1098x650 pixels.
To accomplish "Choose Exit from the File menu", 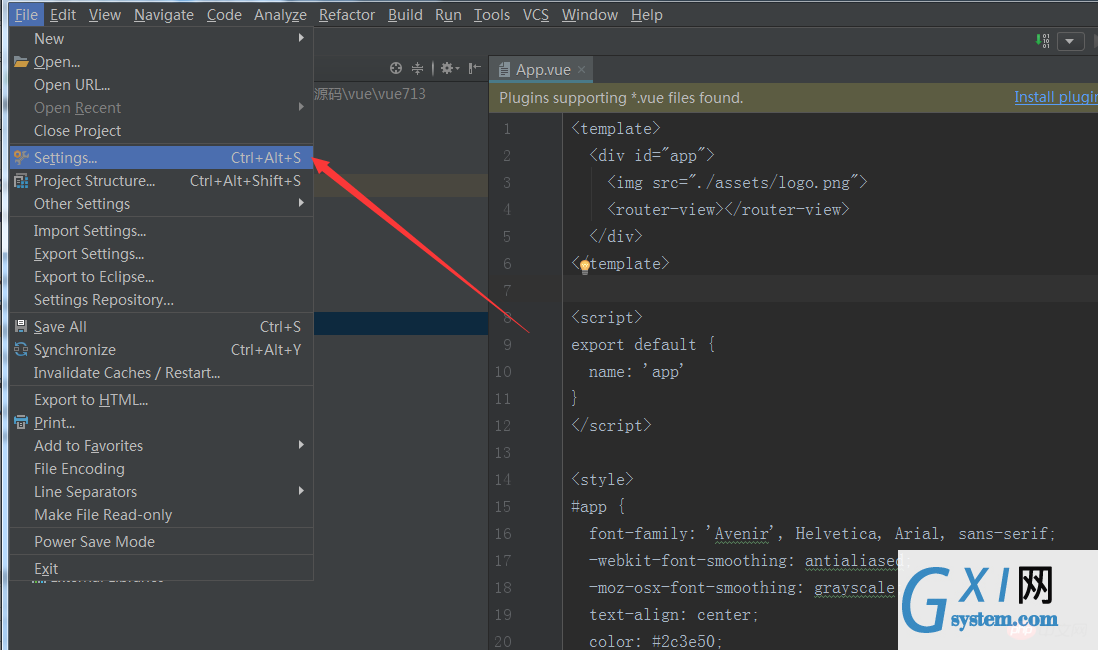I will (162, 568).
